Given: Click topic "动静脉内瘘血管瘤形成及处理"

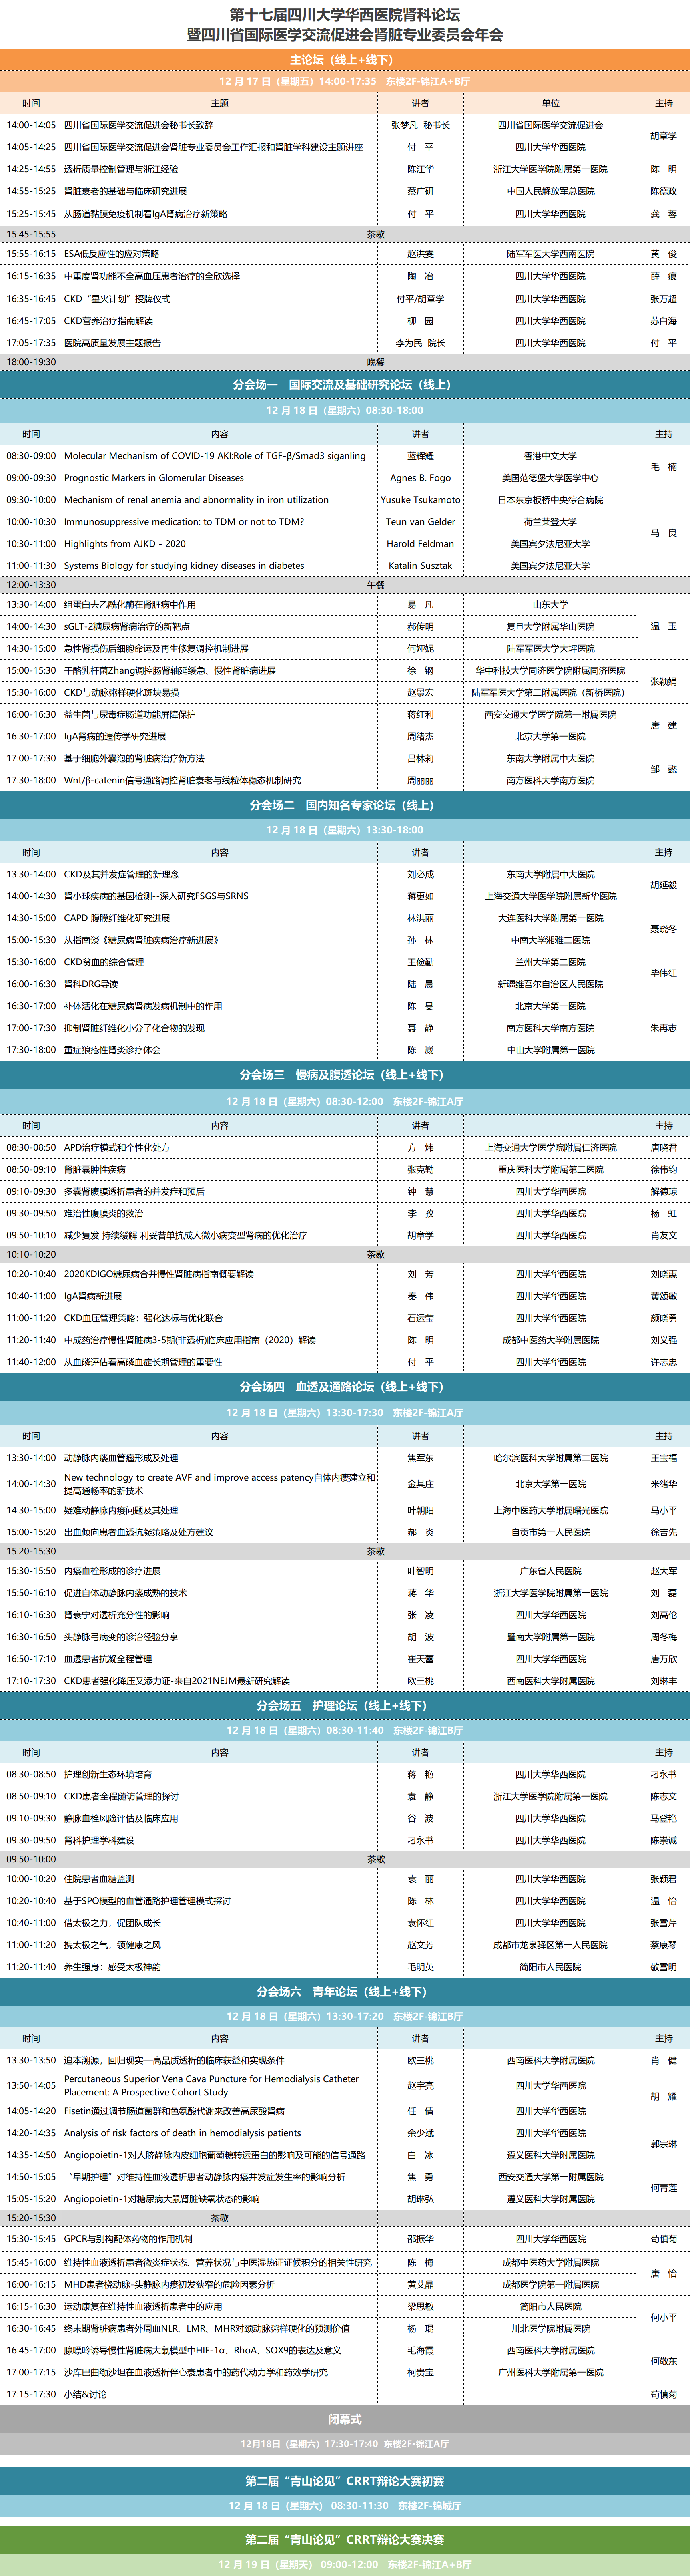Looking at the screenshot, I should click(121, 1458).
